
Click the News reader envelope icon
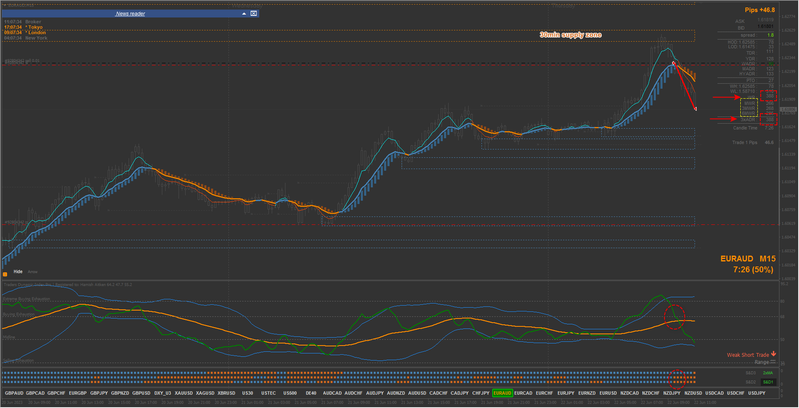click(x=253, y=14)
